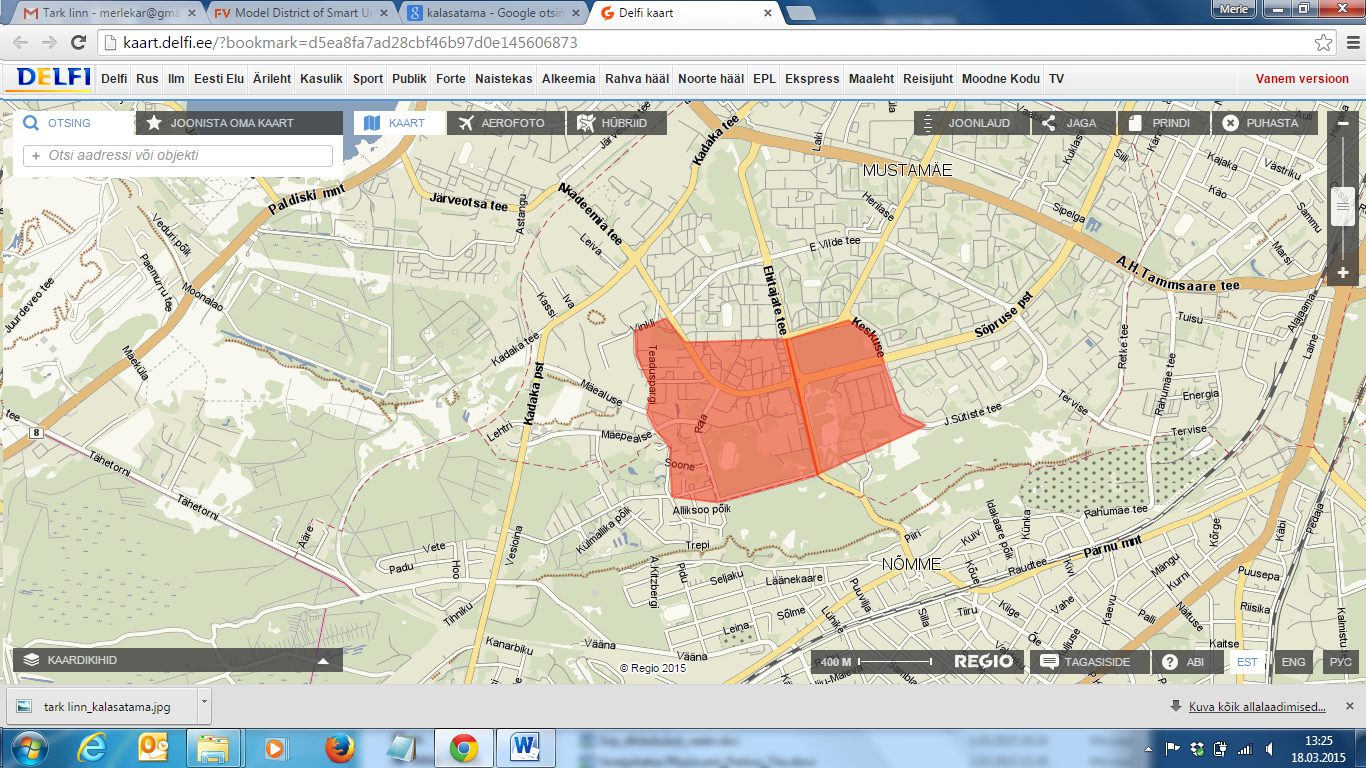Select ENG language option
The width and height of the screenshot is (1366, 768).
pos(1293,662)
